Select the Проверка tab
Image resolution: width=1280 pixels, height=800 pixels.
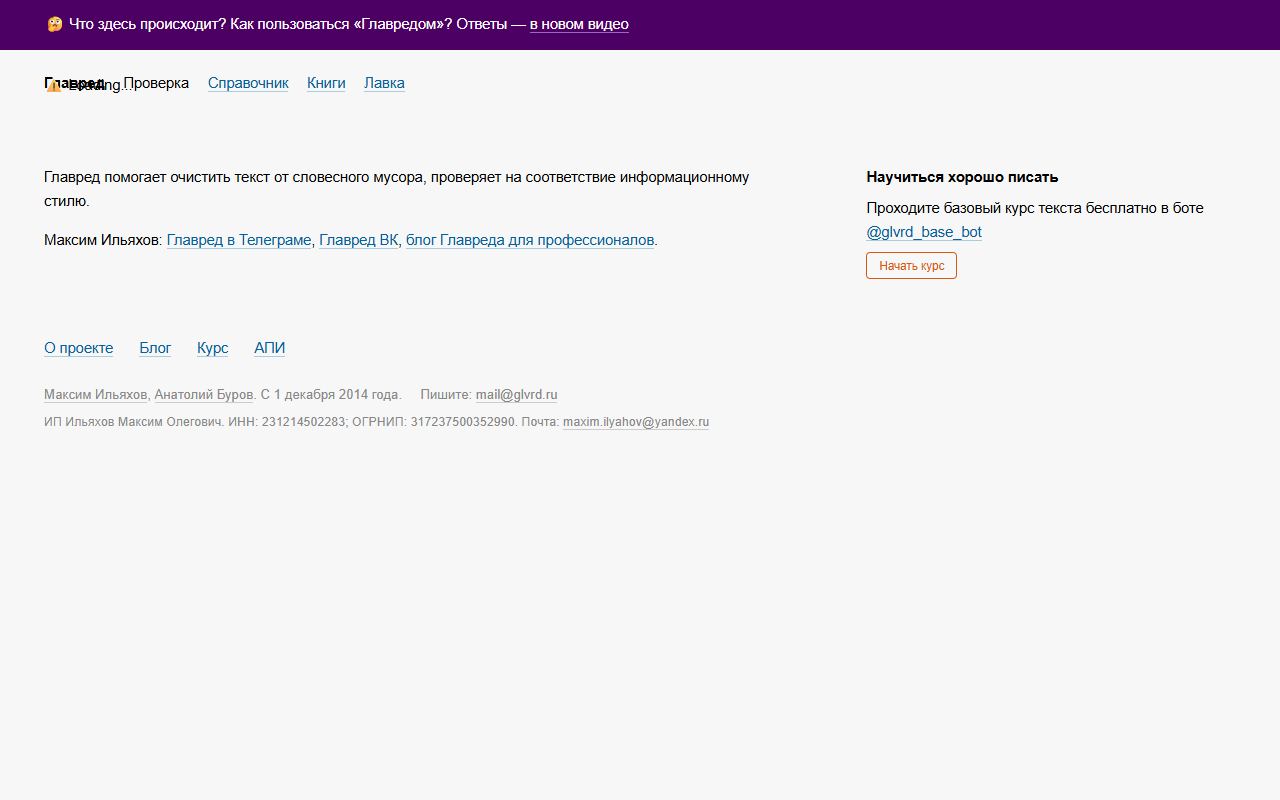click(156, 83)
